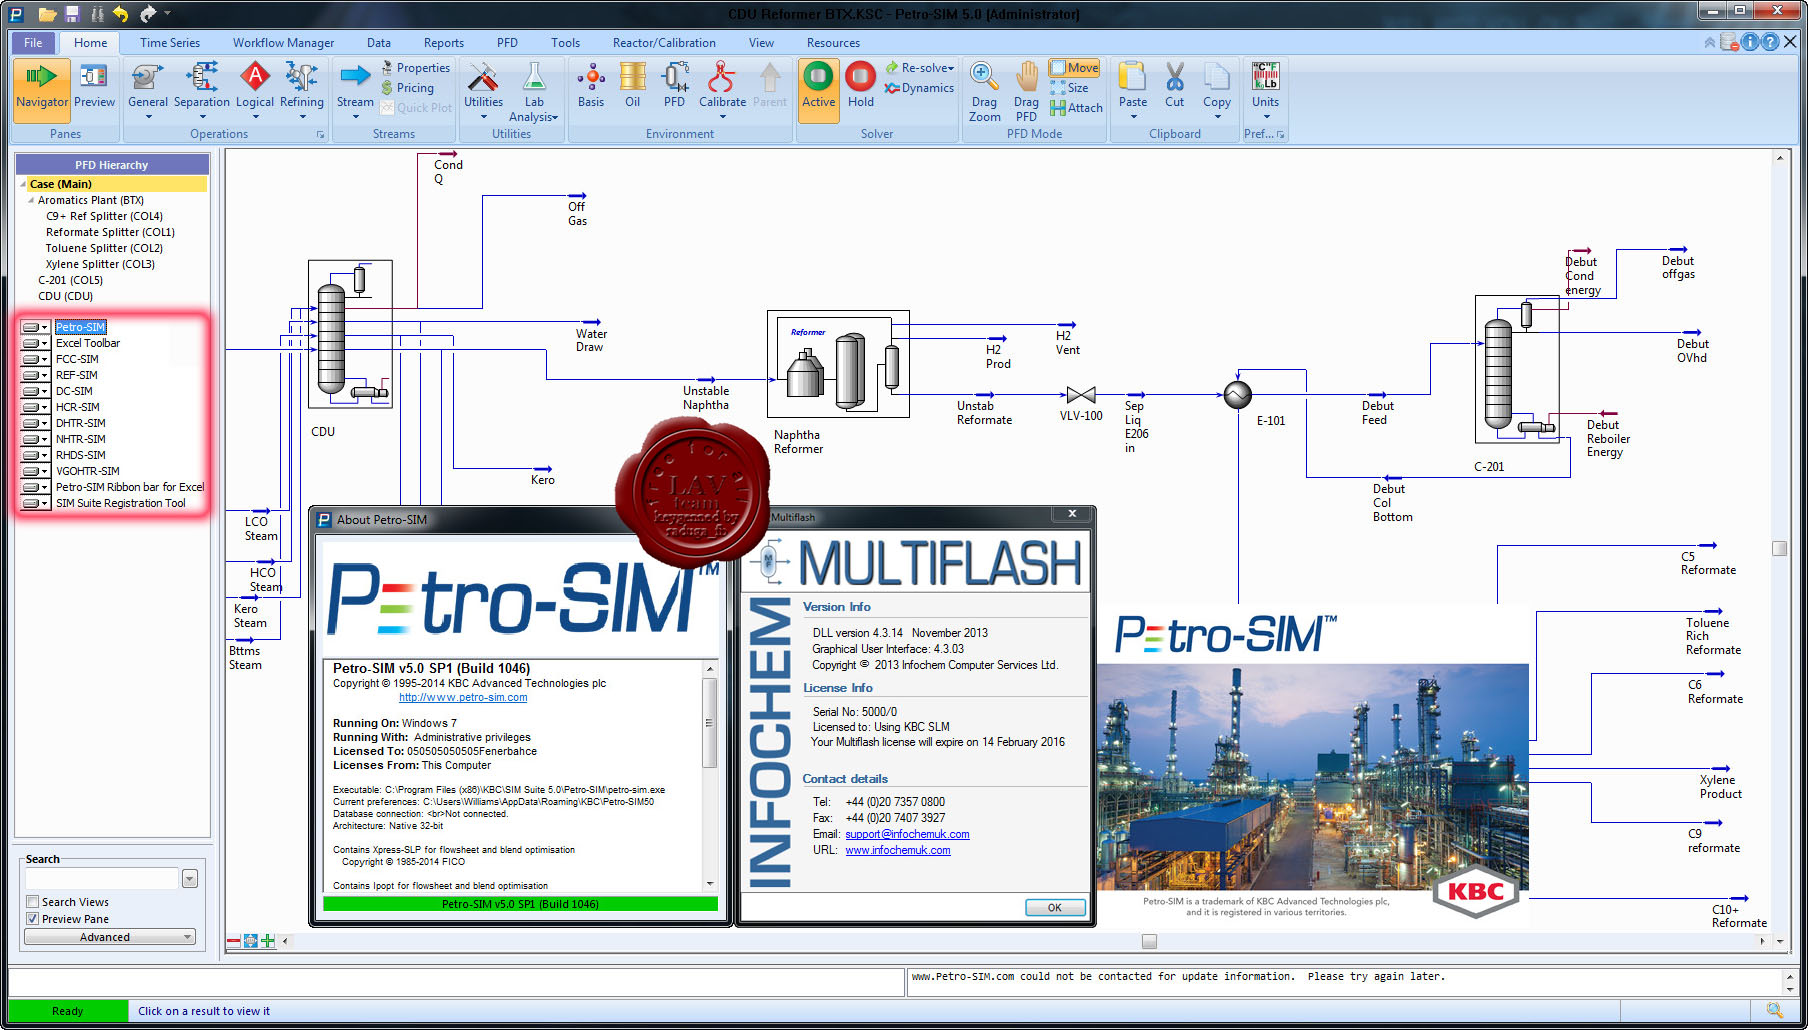Open the Calibrate tool

(722, 89)
